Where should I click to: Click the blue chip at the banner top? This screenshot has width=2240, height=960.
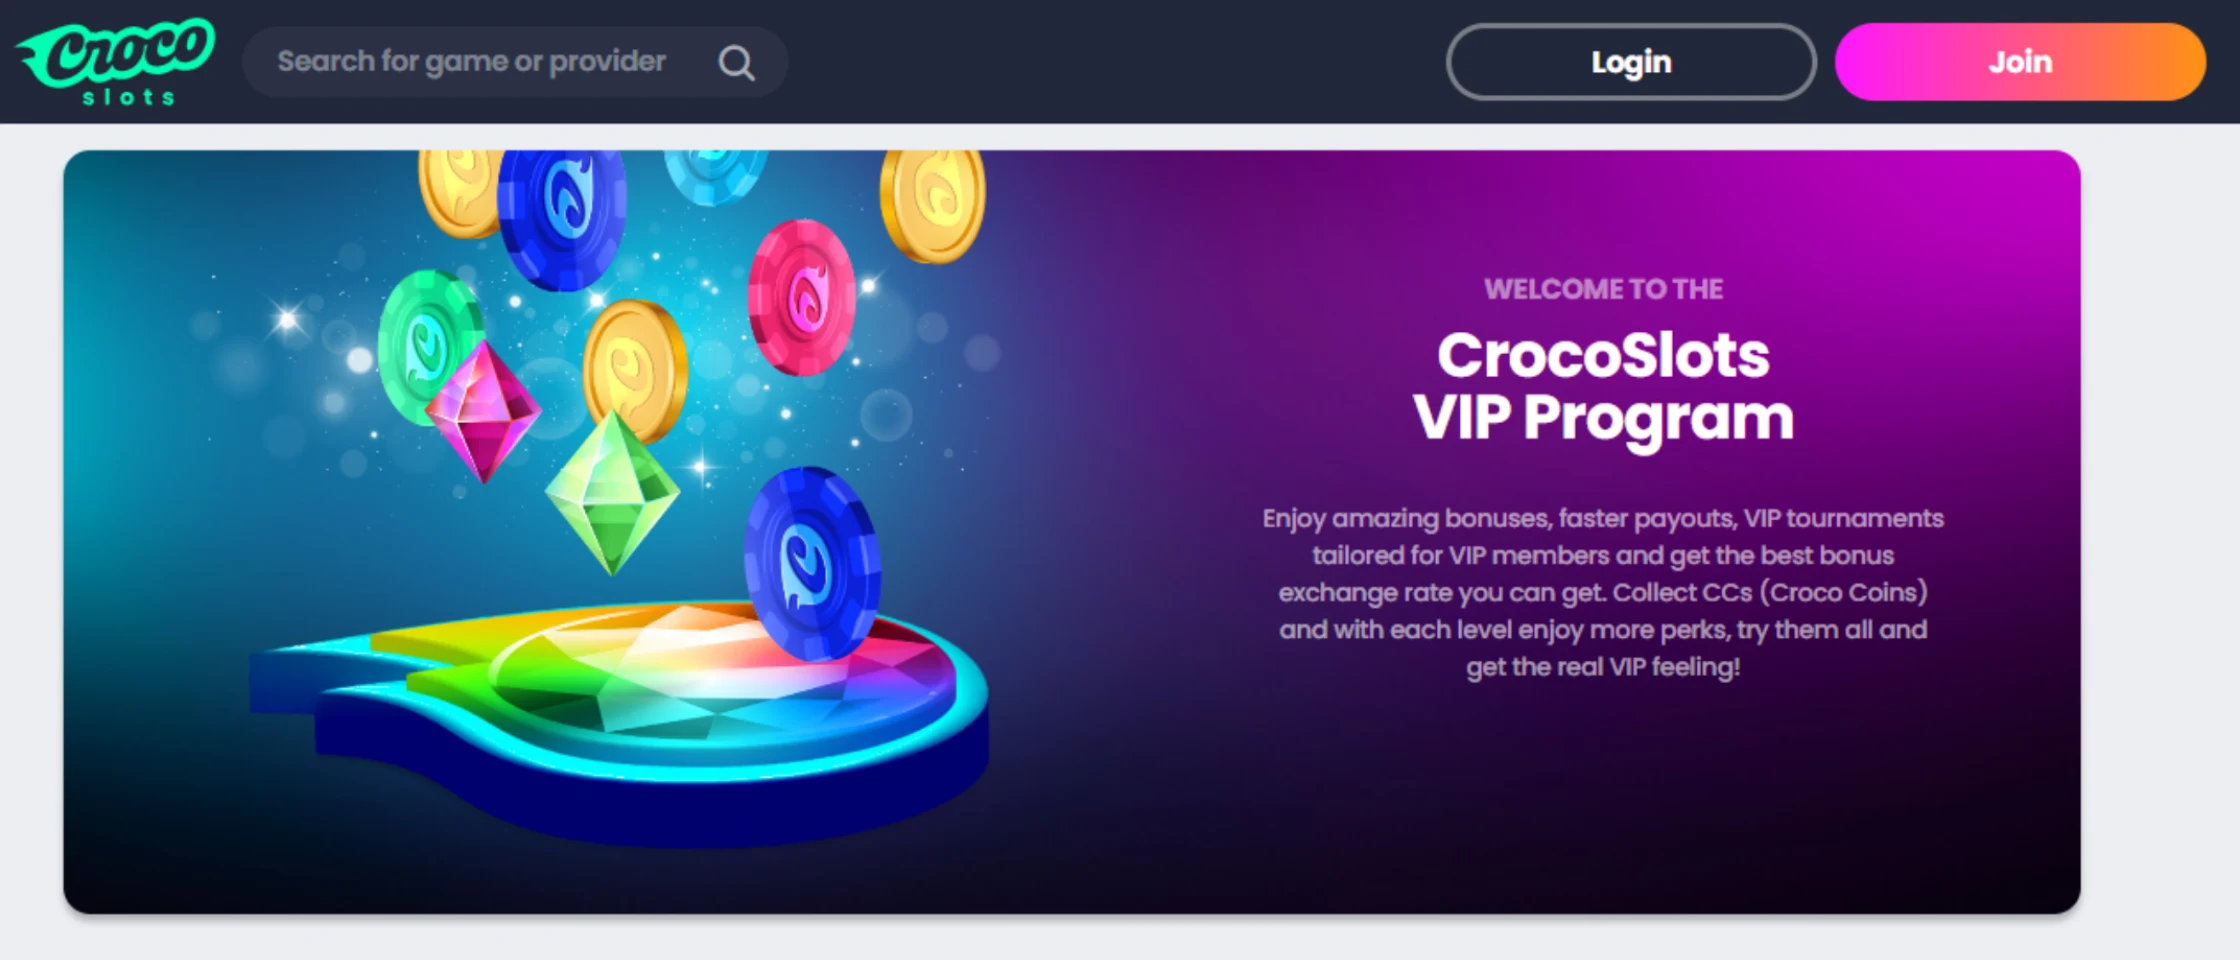point(562,218)
